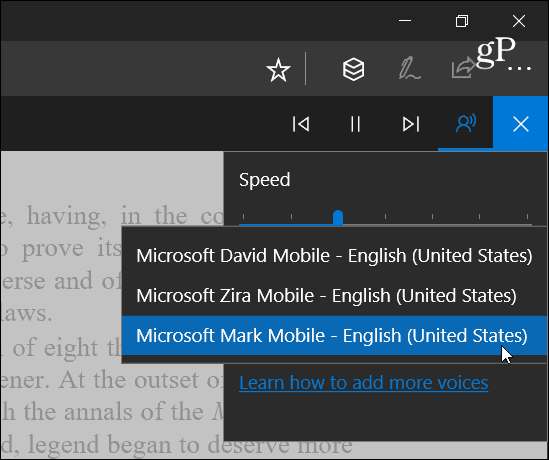Screen dimensions: 549x460
Task: Adjust the Speed slider handle
Action: pos(338,218)
